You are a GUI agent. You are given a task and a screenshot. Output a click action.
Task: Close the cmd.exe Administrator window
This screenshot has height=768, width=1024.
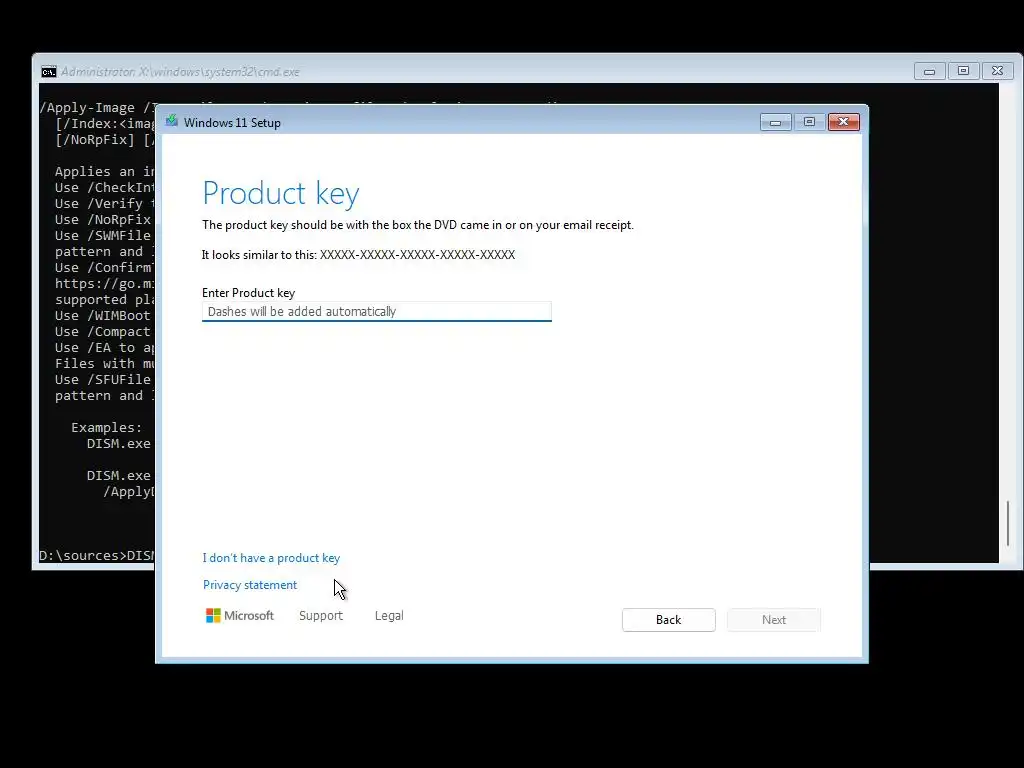(x=997, y=71)
